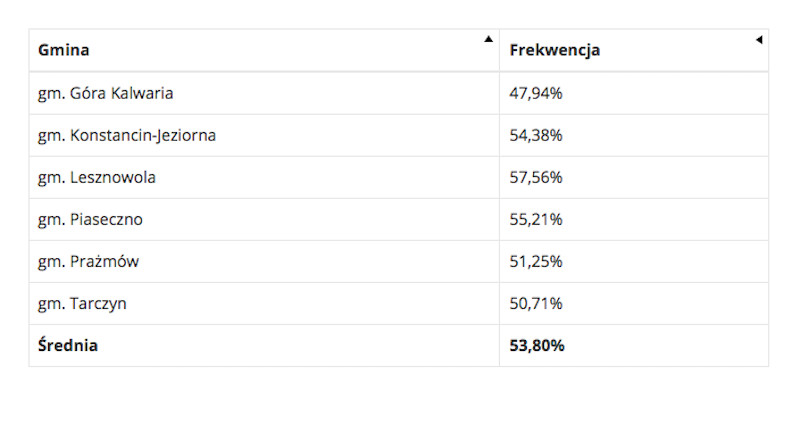This screenshot has width=800, height=433.
Task: Click the 53,80% average value
Action: 537,346
